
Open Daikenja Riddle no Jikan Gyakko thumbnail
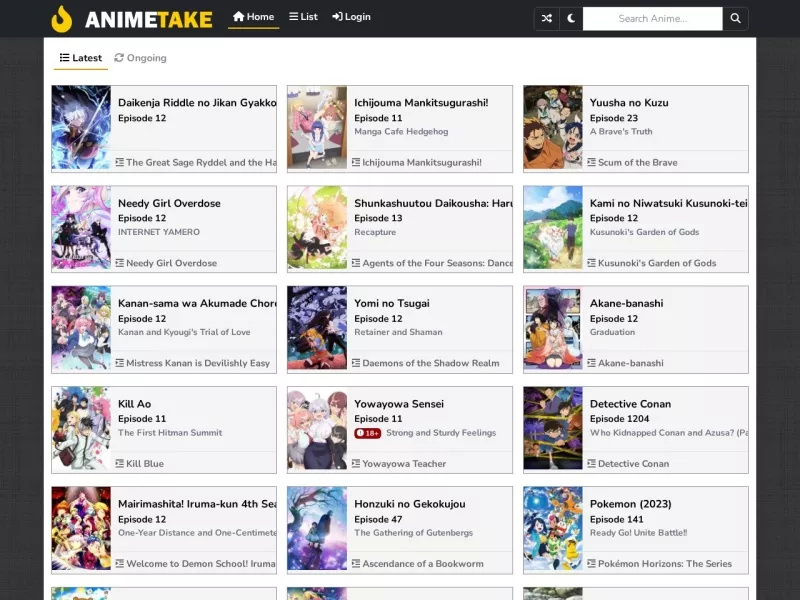[81, 127]
